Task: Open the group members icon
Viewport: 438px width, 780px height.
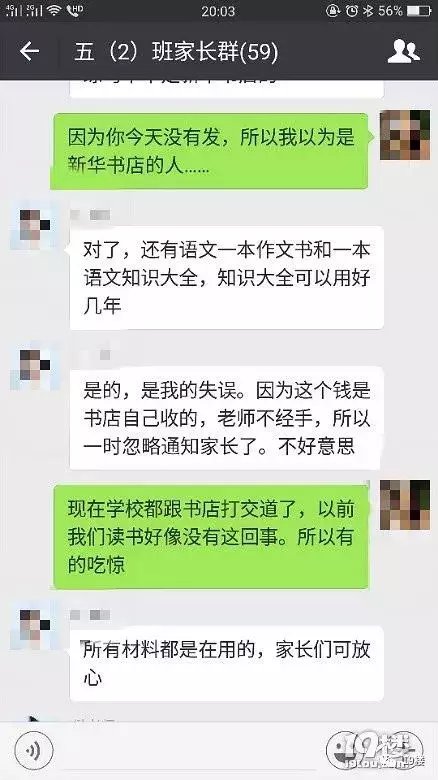Action: pyautogui.click(x=403, y=51)
